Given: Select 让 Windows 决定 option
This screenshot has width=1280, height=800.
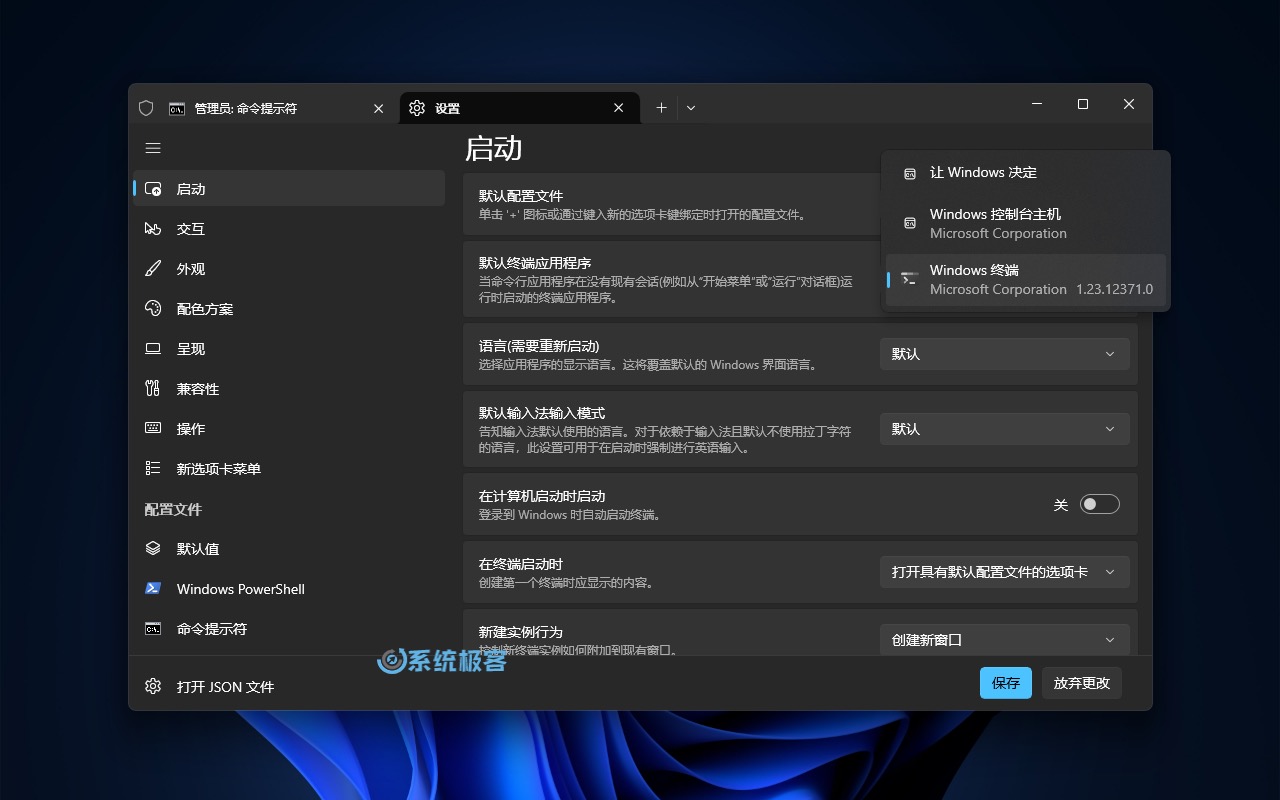Looking at the screenshot, I should click(x=1026, y=173).
